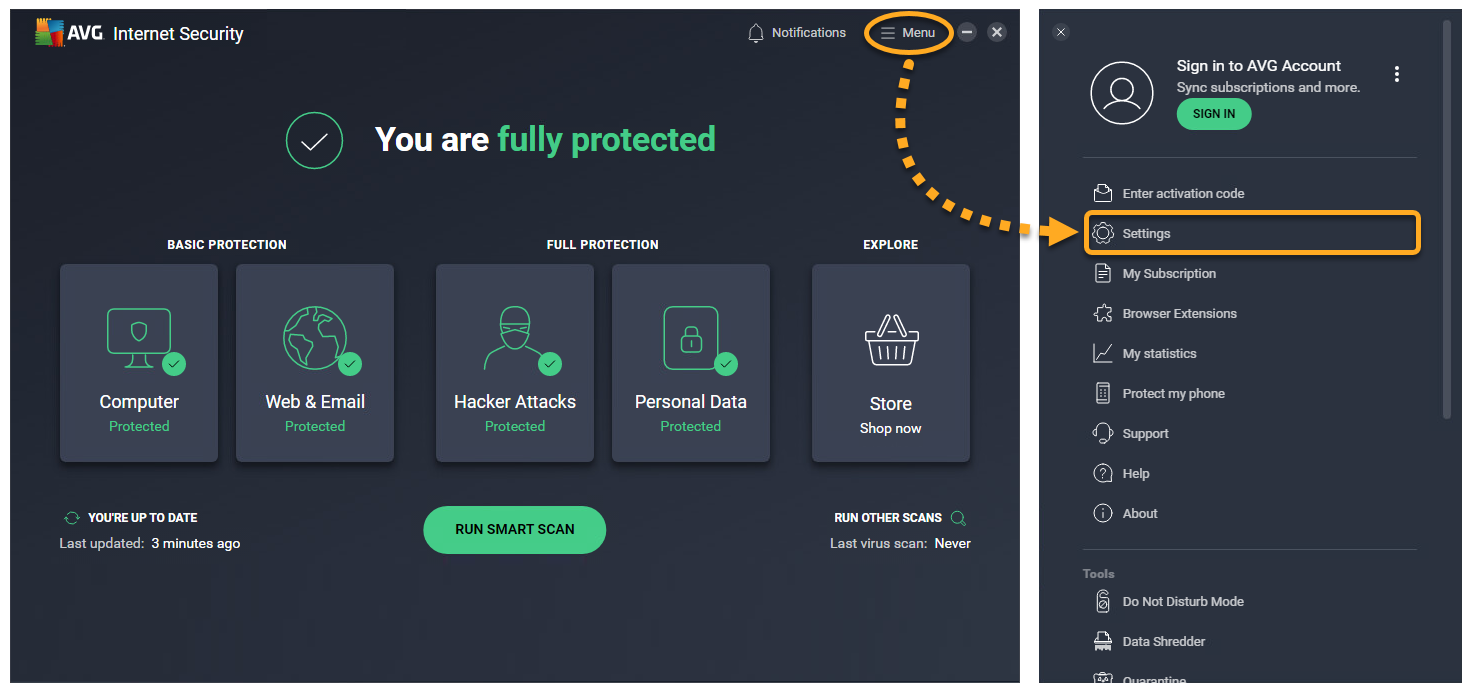Open the hamburger Menu
Viewport: 1470px width, 691px height.
pyautogui.click(x=908, y=33)
